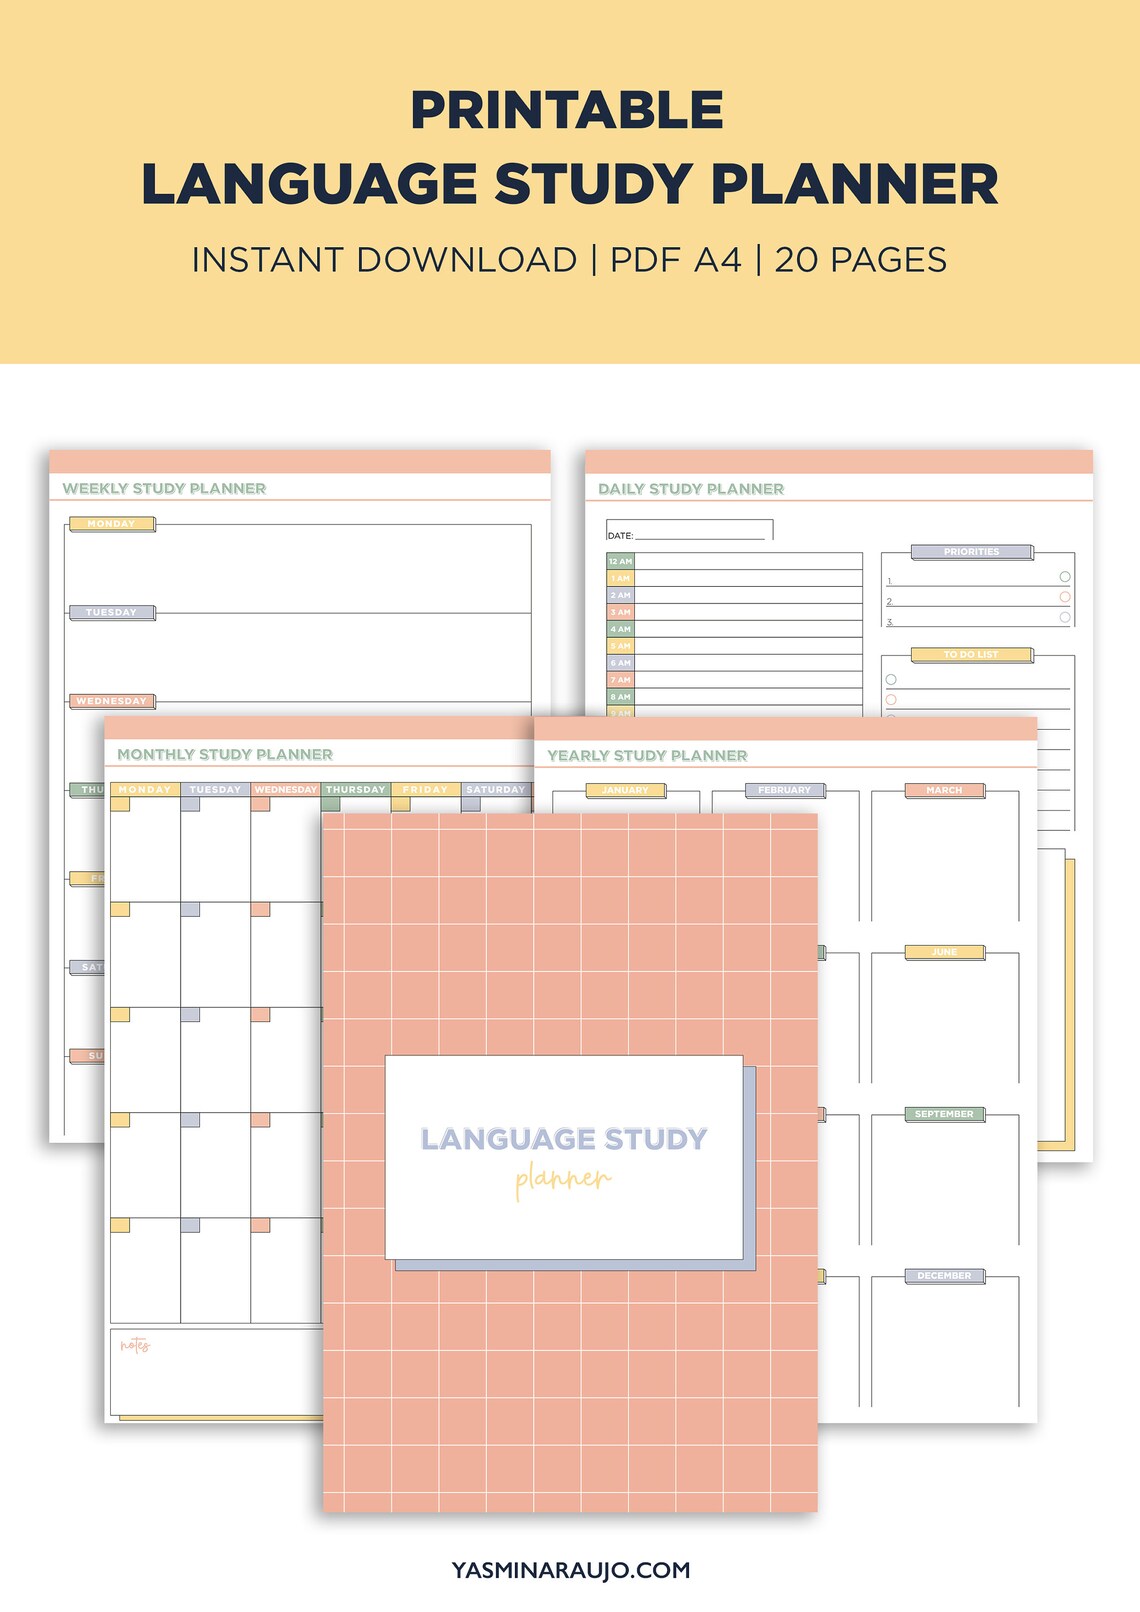Viewport: 1140px width, 1612px height.
Task: Check the circle for priority 3
Action: pyautogui.click(x=1065, y=618)
